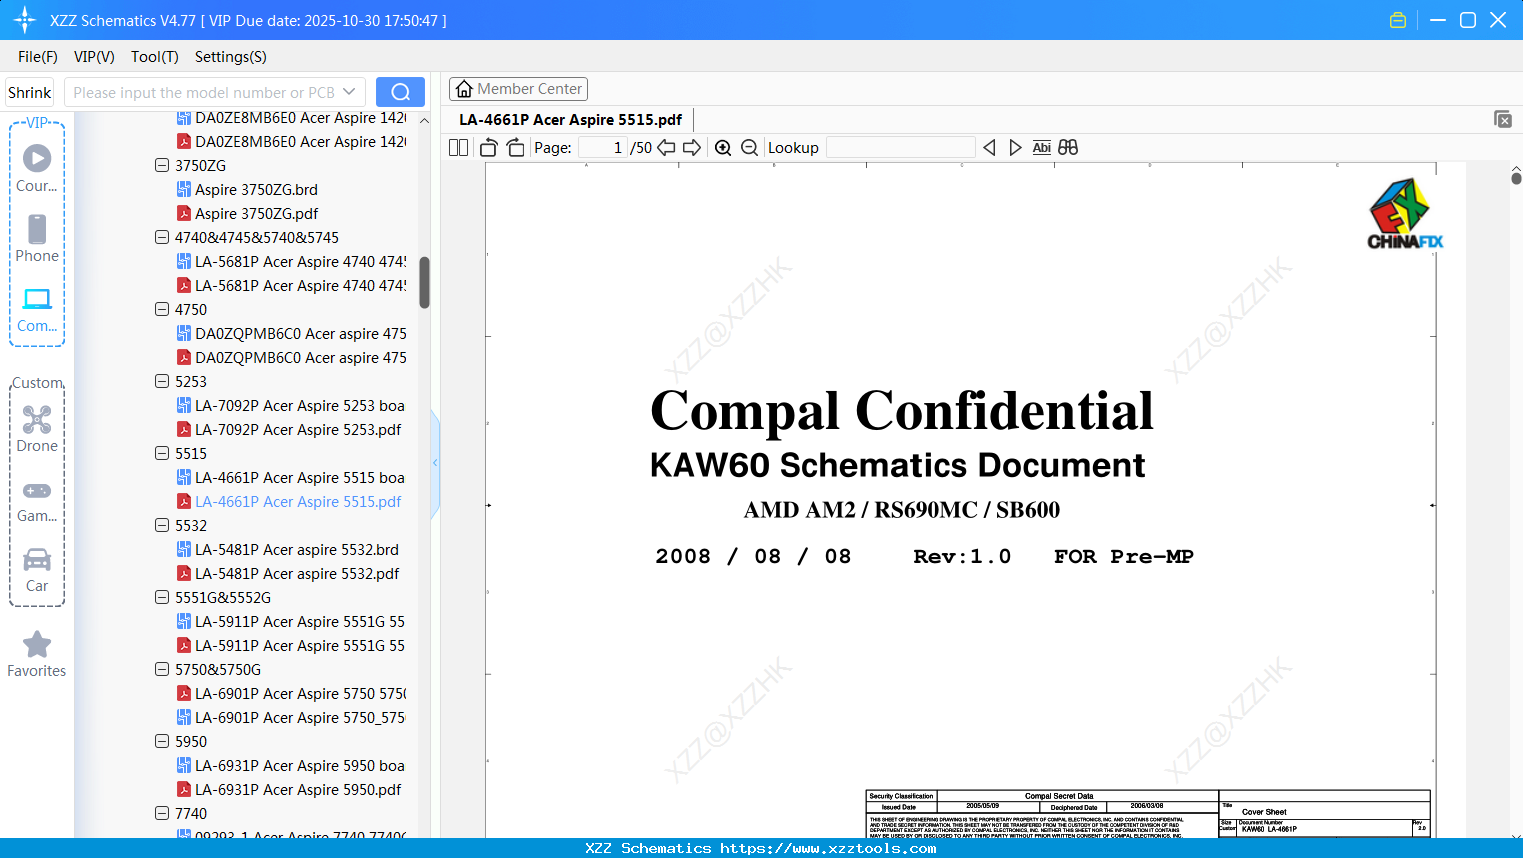Open LA-5481P Acer aspire 5532.brd
The width and height of the screenshot is (1523, 858).
click(288, 549)
